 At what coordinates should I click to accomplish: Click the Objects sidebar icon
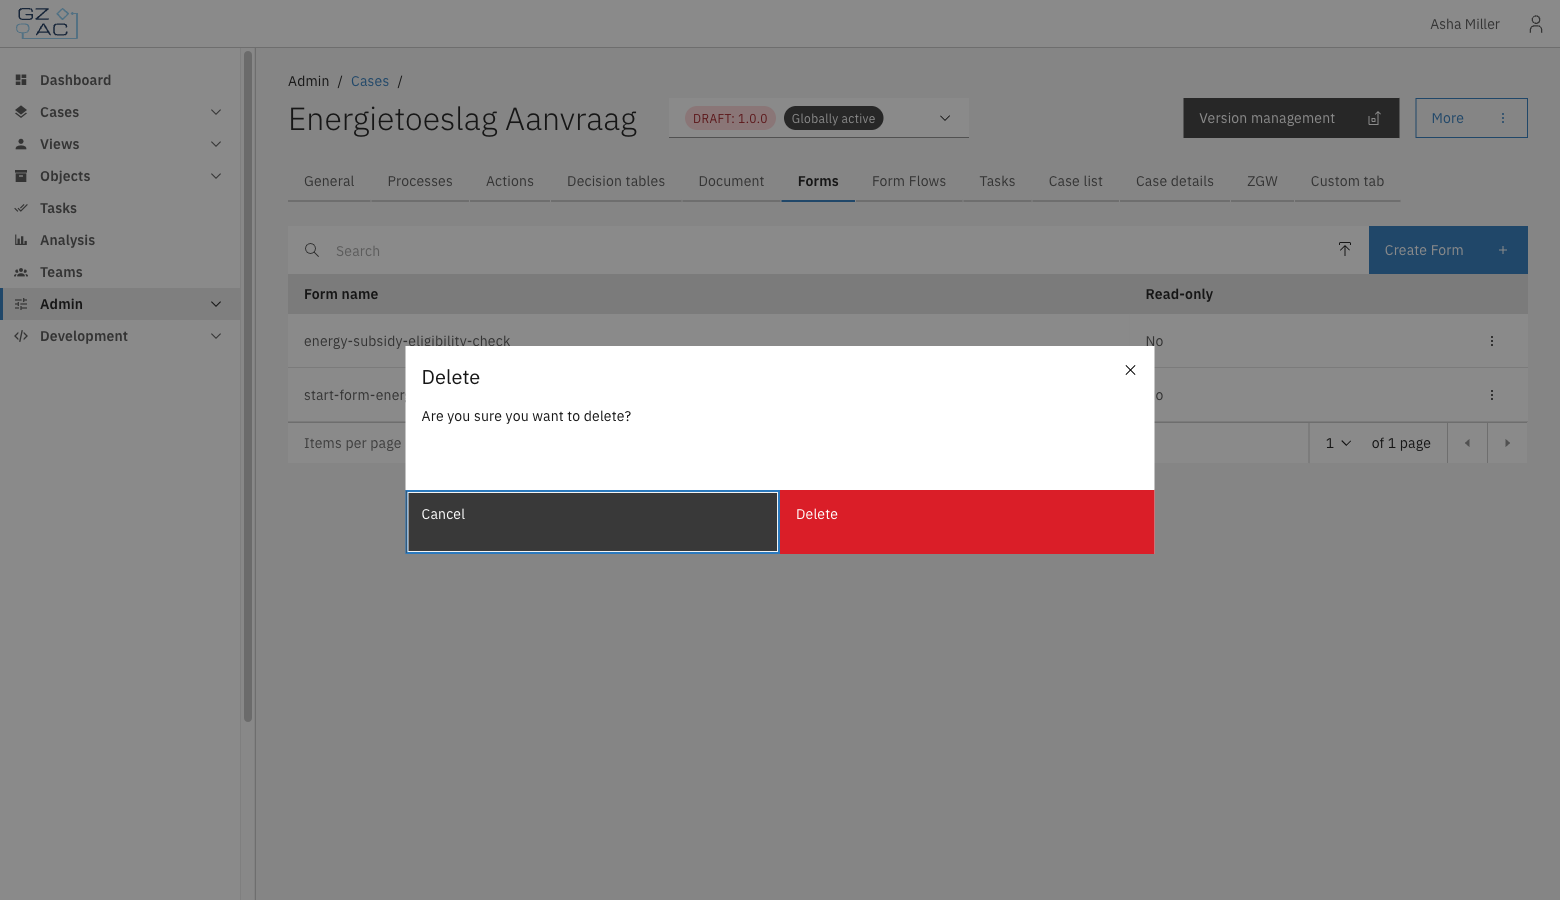[x=21, y=176]
